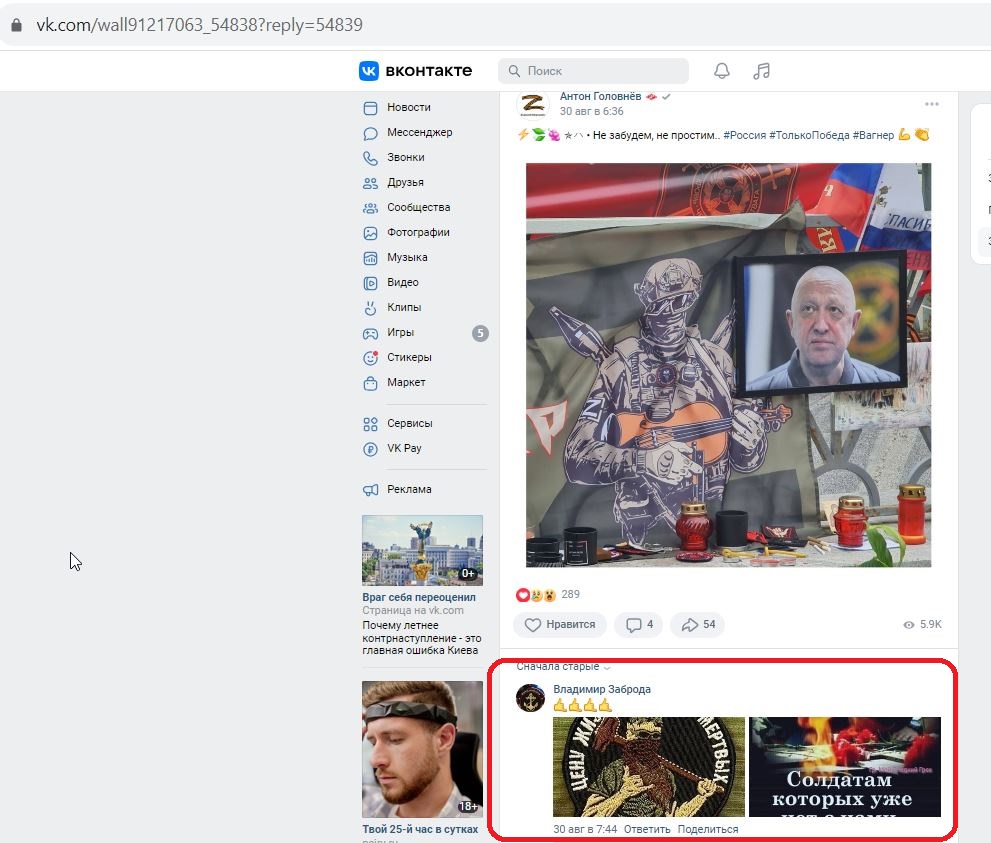
Task: Open the post options three-dots menu
Action: (931, 104)
